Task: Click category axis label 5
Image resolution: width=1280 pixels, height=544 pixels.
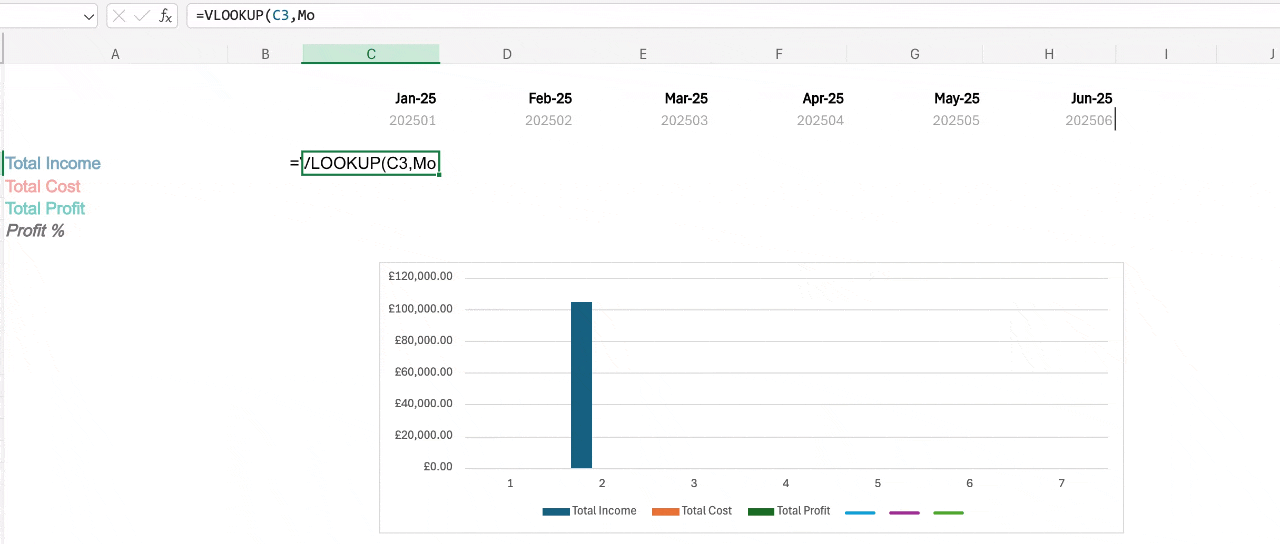Action: (x=878, y=484)
